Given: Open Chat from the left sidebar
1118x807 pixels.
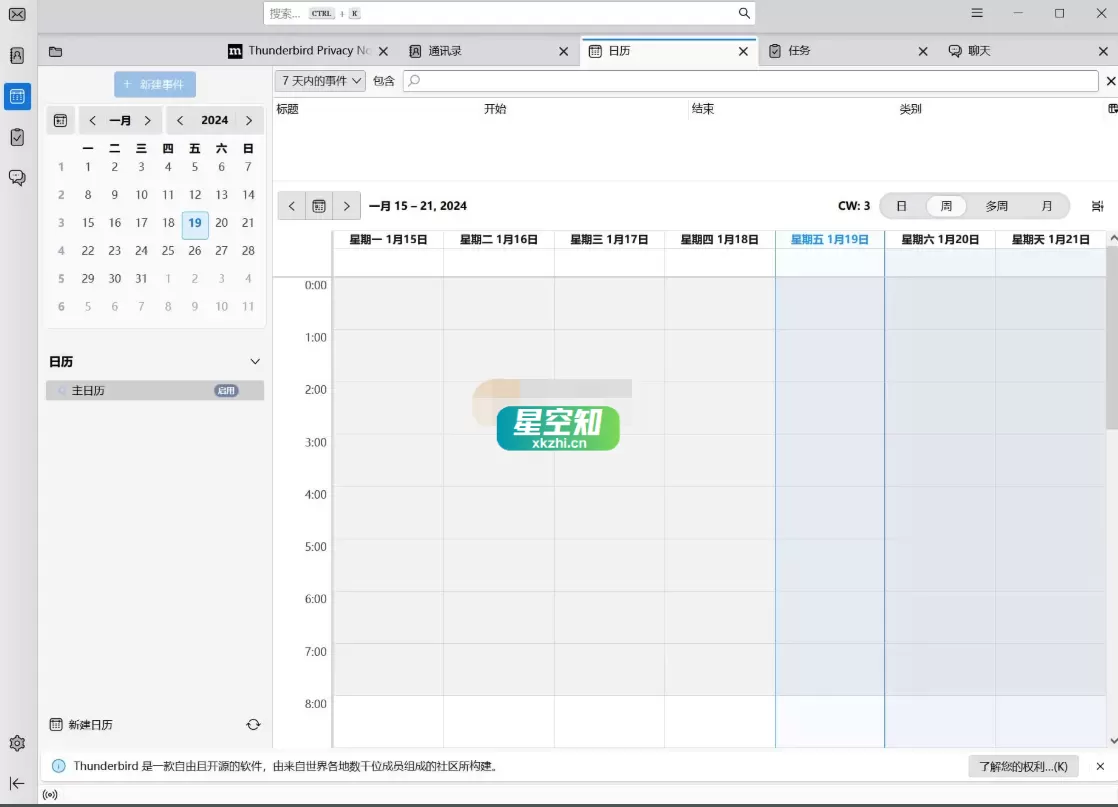Looking at the screenshot, I should [x=16, y=177].
